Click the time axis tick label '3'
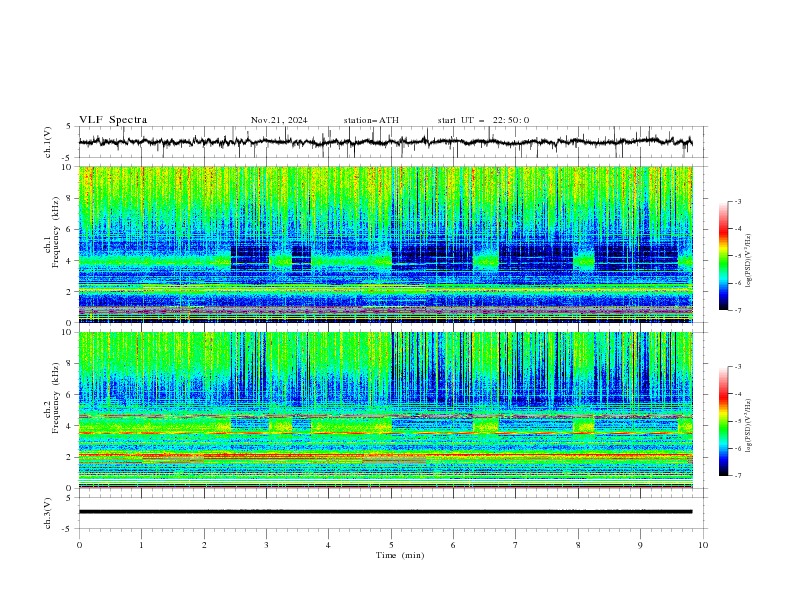Screen dimensions: 792x612 (266, 545)
